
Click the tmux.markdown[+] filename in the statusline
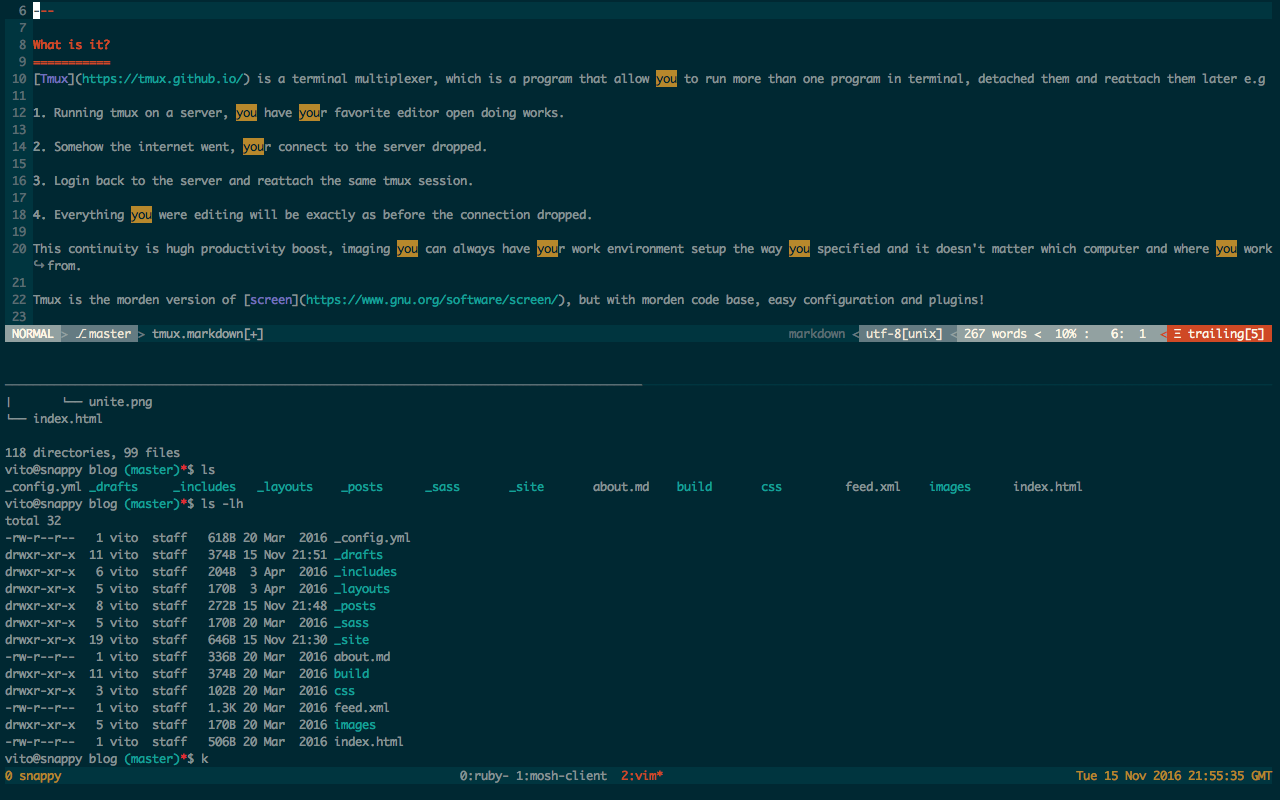click(x=208, y=334)
